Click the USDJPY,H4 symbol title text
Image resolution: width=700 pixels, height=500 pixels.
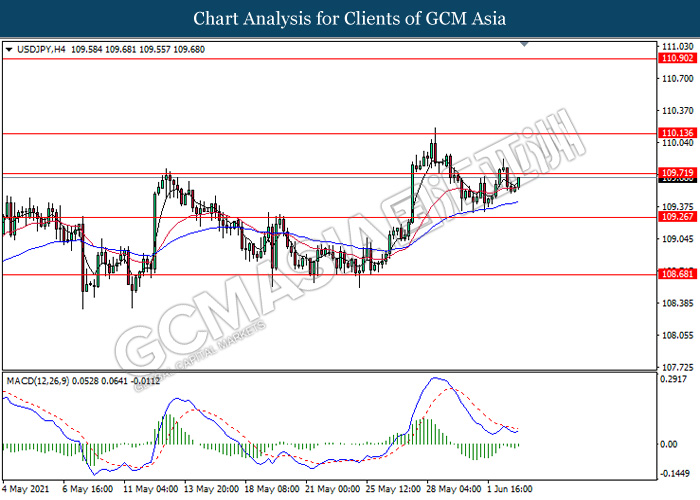pyautogui.click(x=41, y=50)
